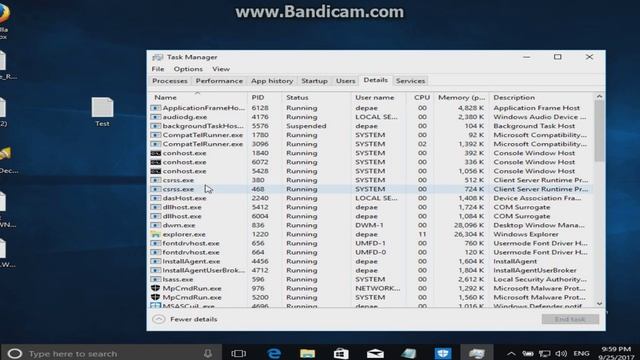Open Windows Defender shield taskbar icon
Screen dimensions: 640x360
point(443,353)
